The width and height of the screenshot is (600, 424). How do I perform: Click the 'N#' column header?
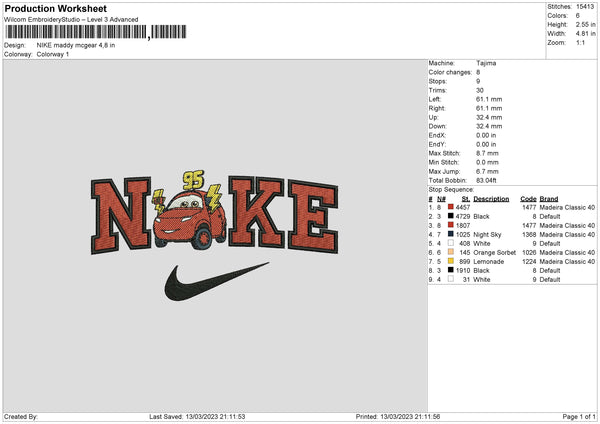[x=441, y=199]
